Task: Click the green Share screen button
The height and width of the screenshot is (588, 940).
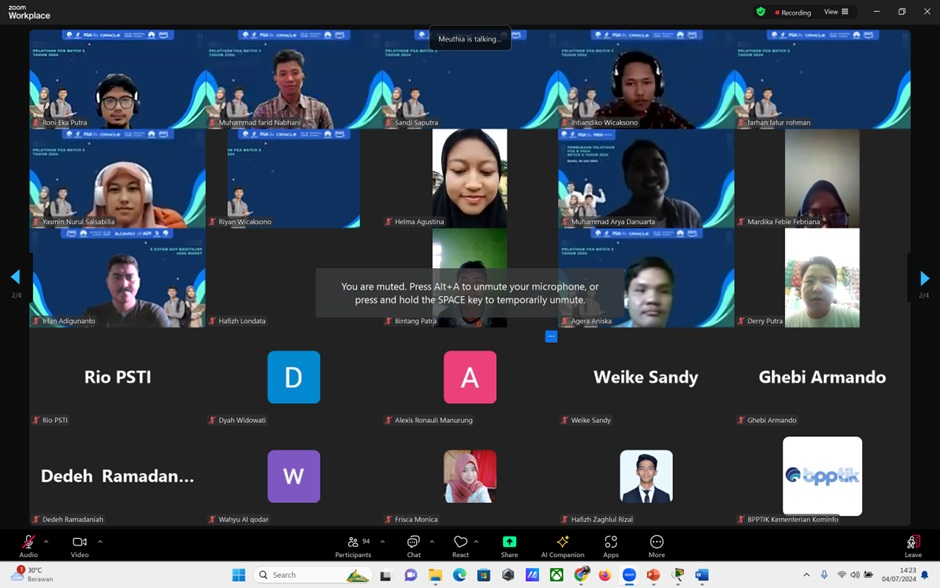Action: click(509, 543)
